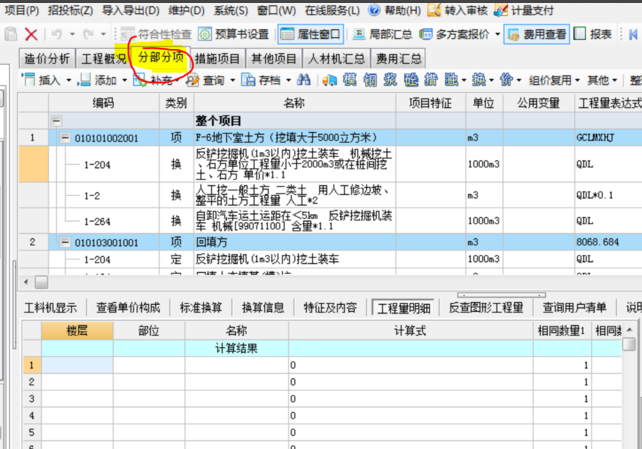The width and height of the screenshot is (642, 449).
Task: Toggle the 费用查看 cost view
Action: (536, 34)
